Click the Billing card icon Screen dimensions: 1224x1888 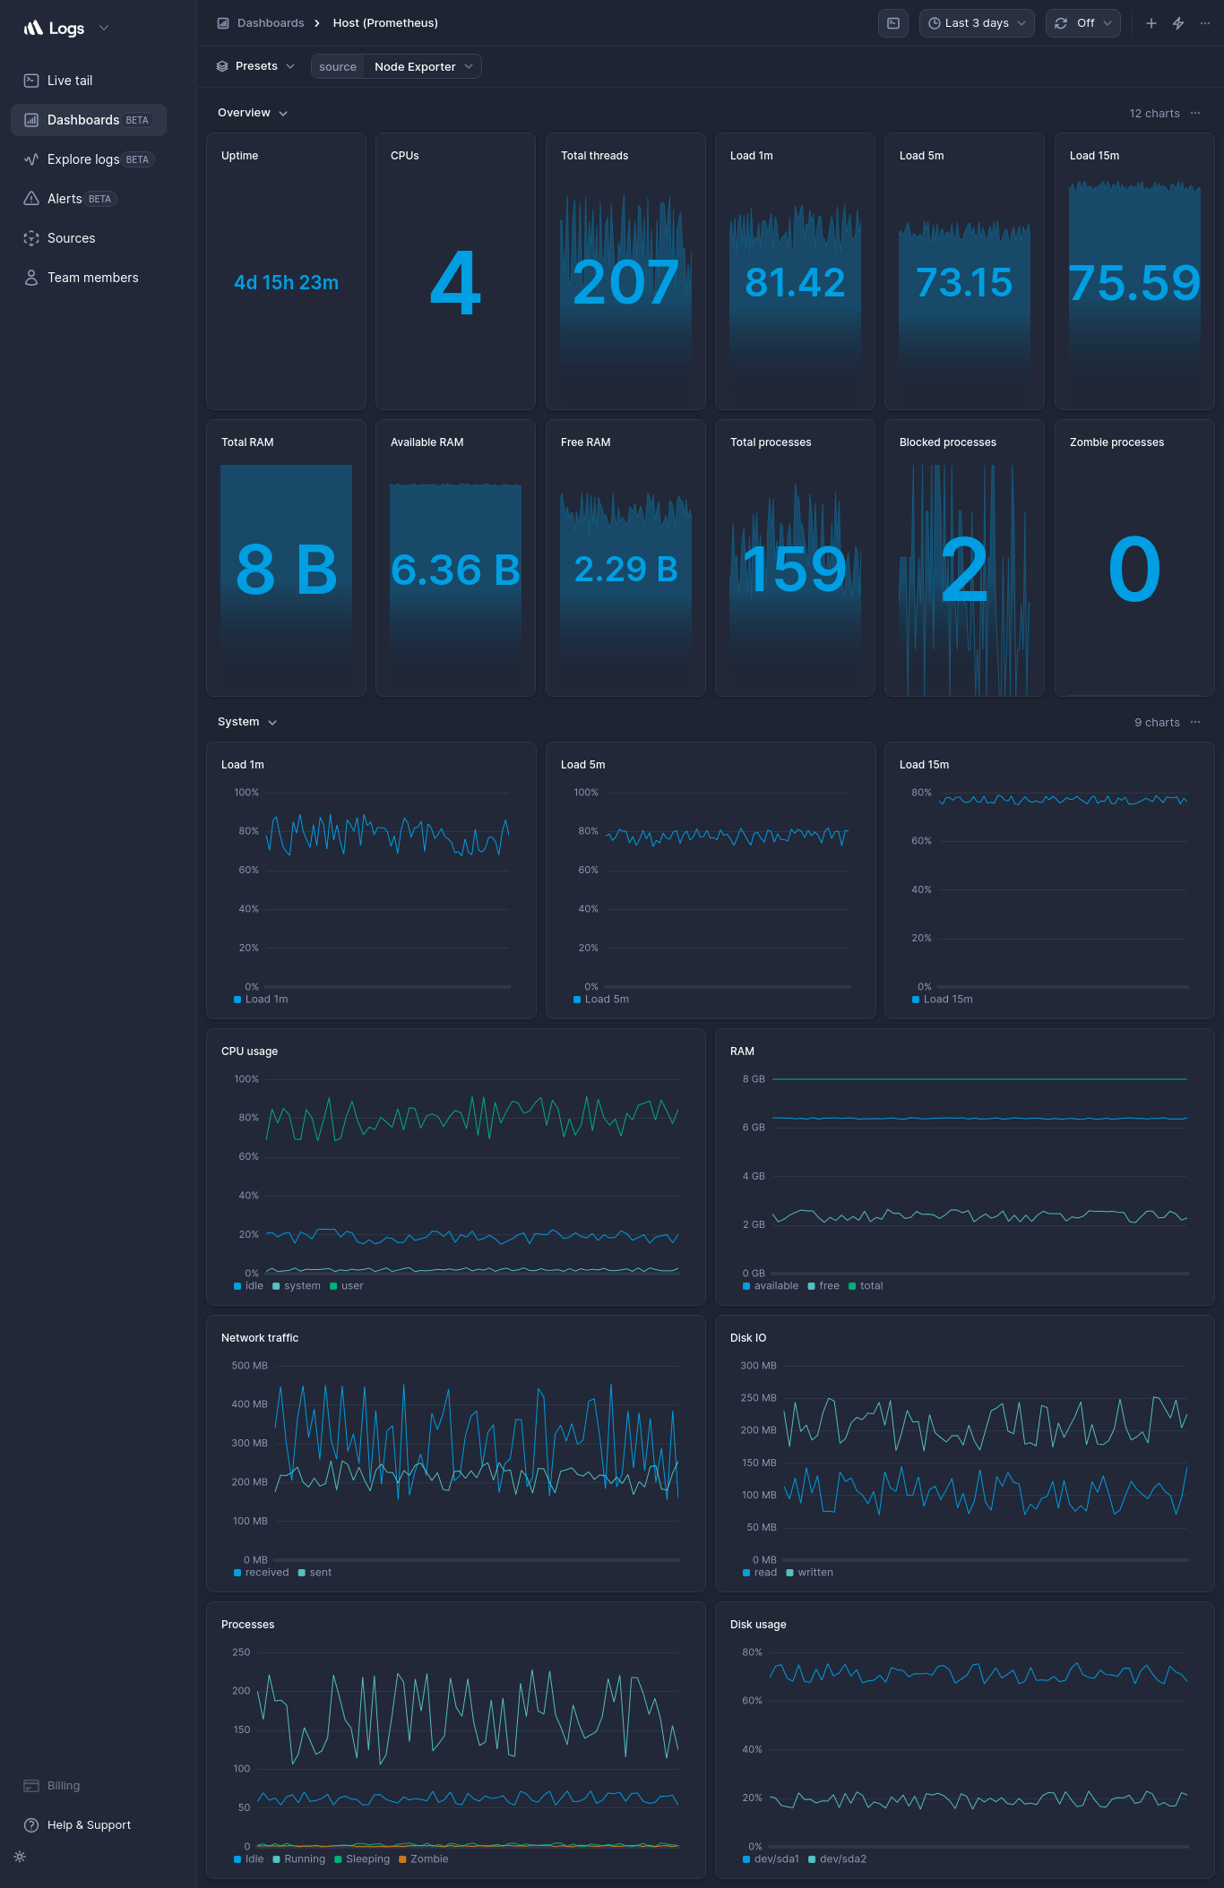point(31,1785)
